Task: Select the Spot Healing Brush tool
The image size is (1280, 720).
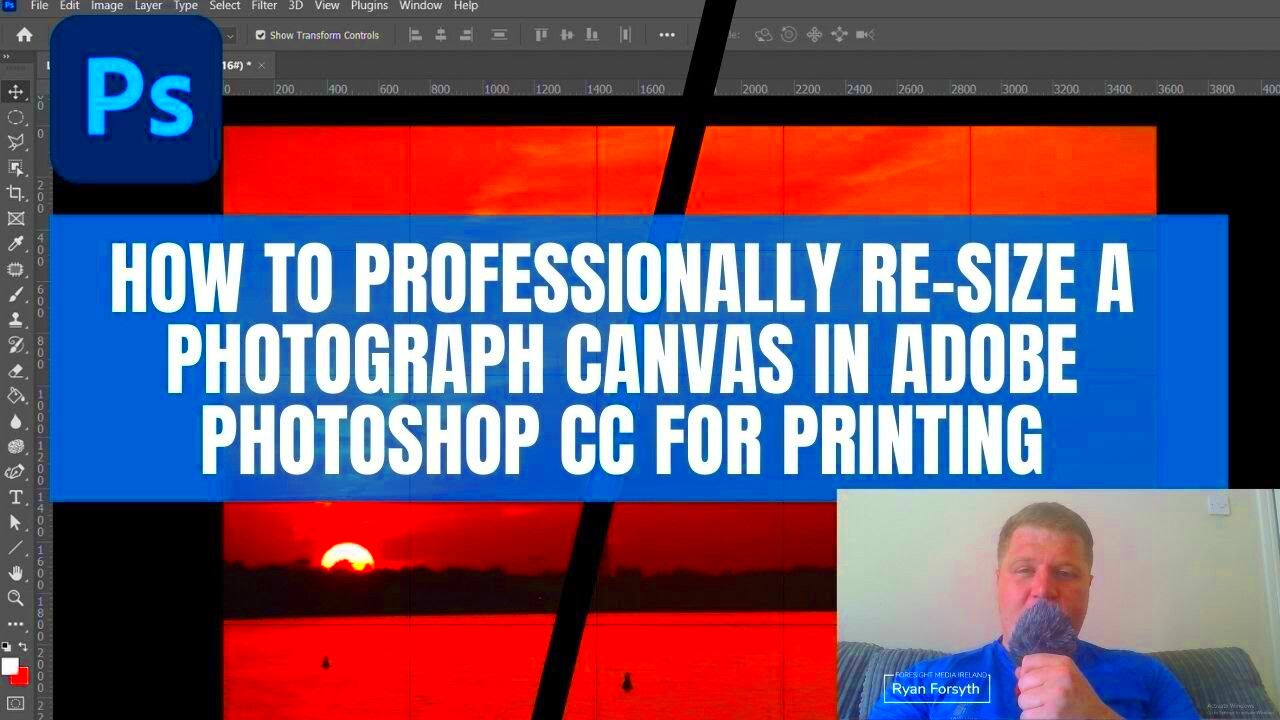Action: [16, 269]
